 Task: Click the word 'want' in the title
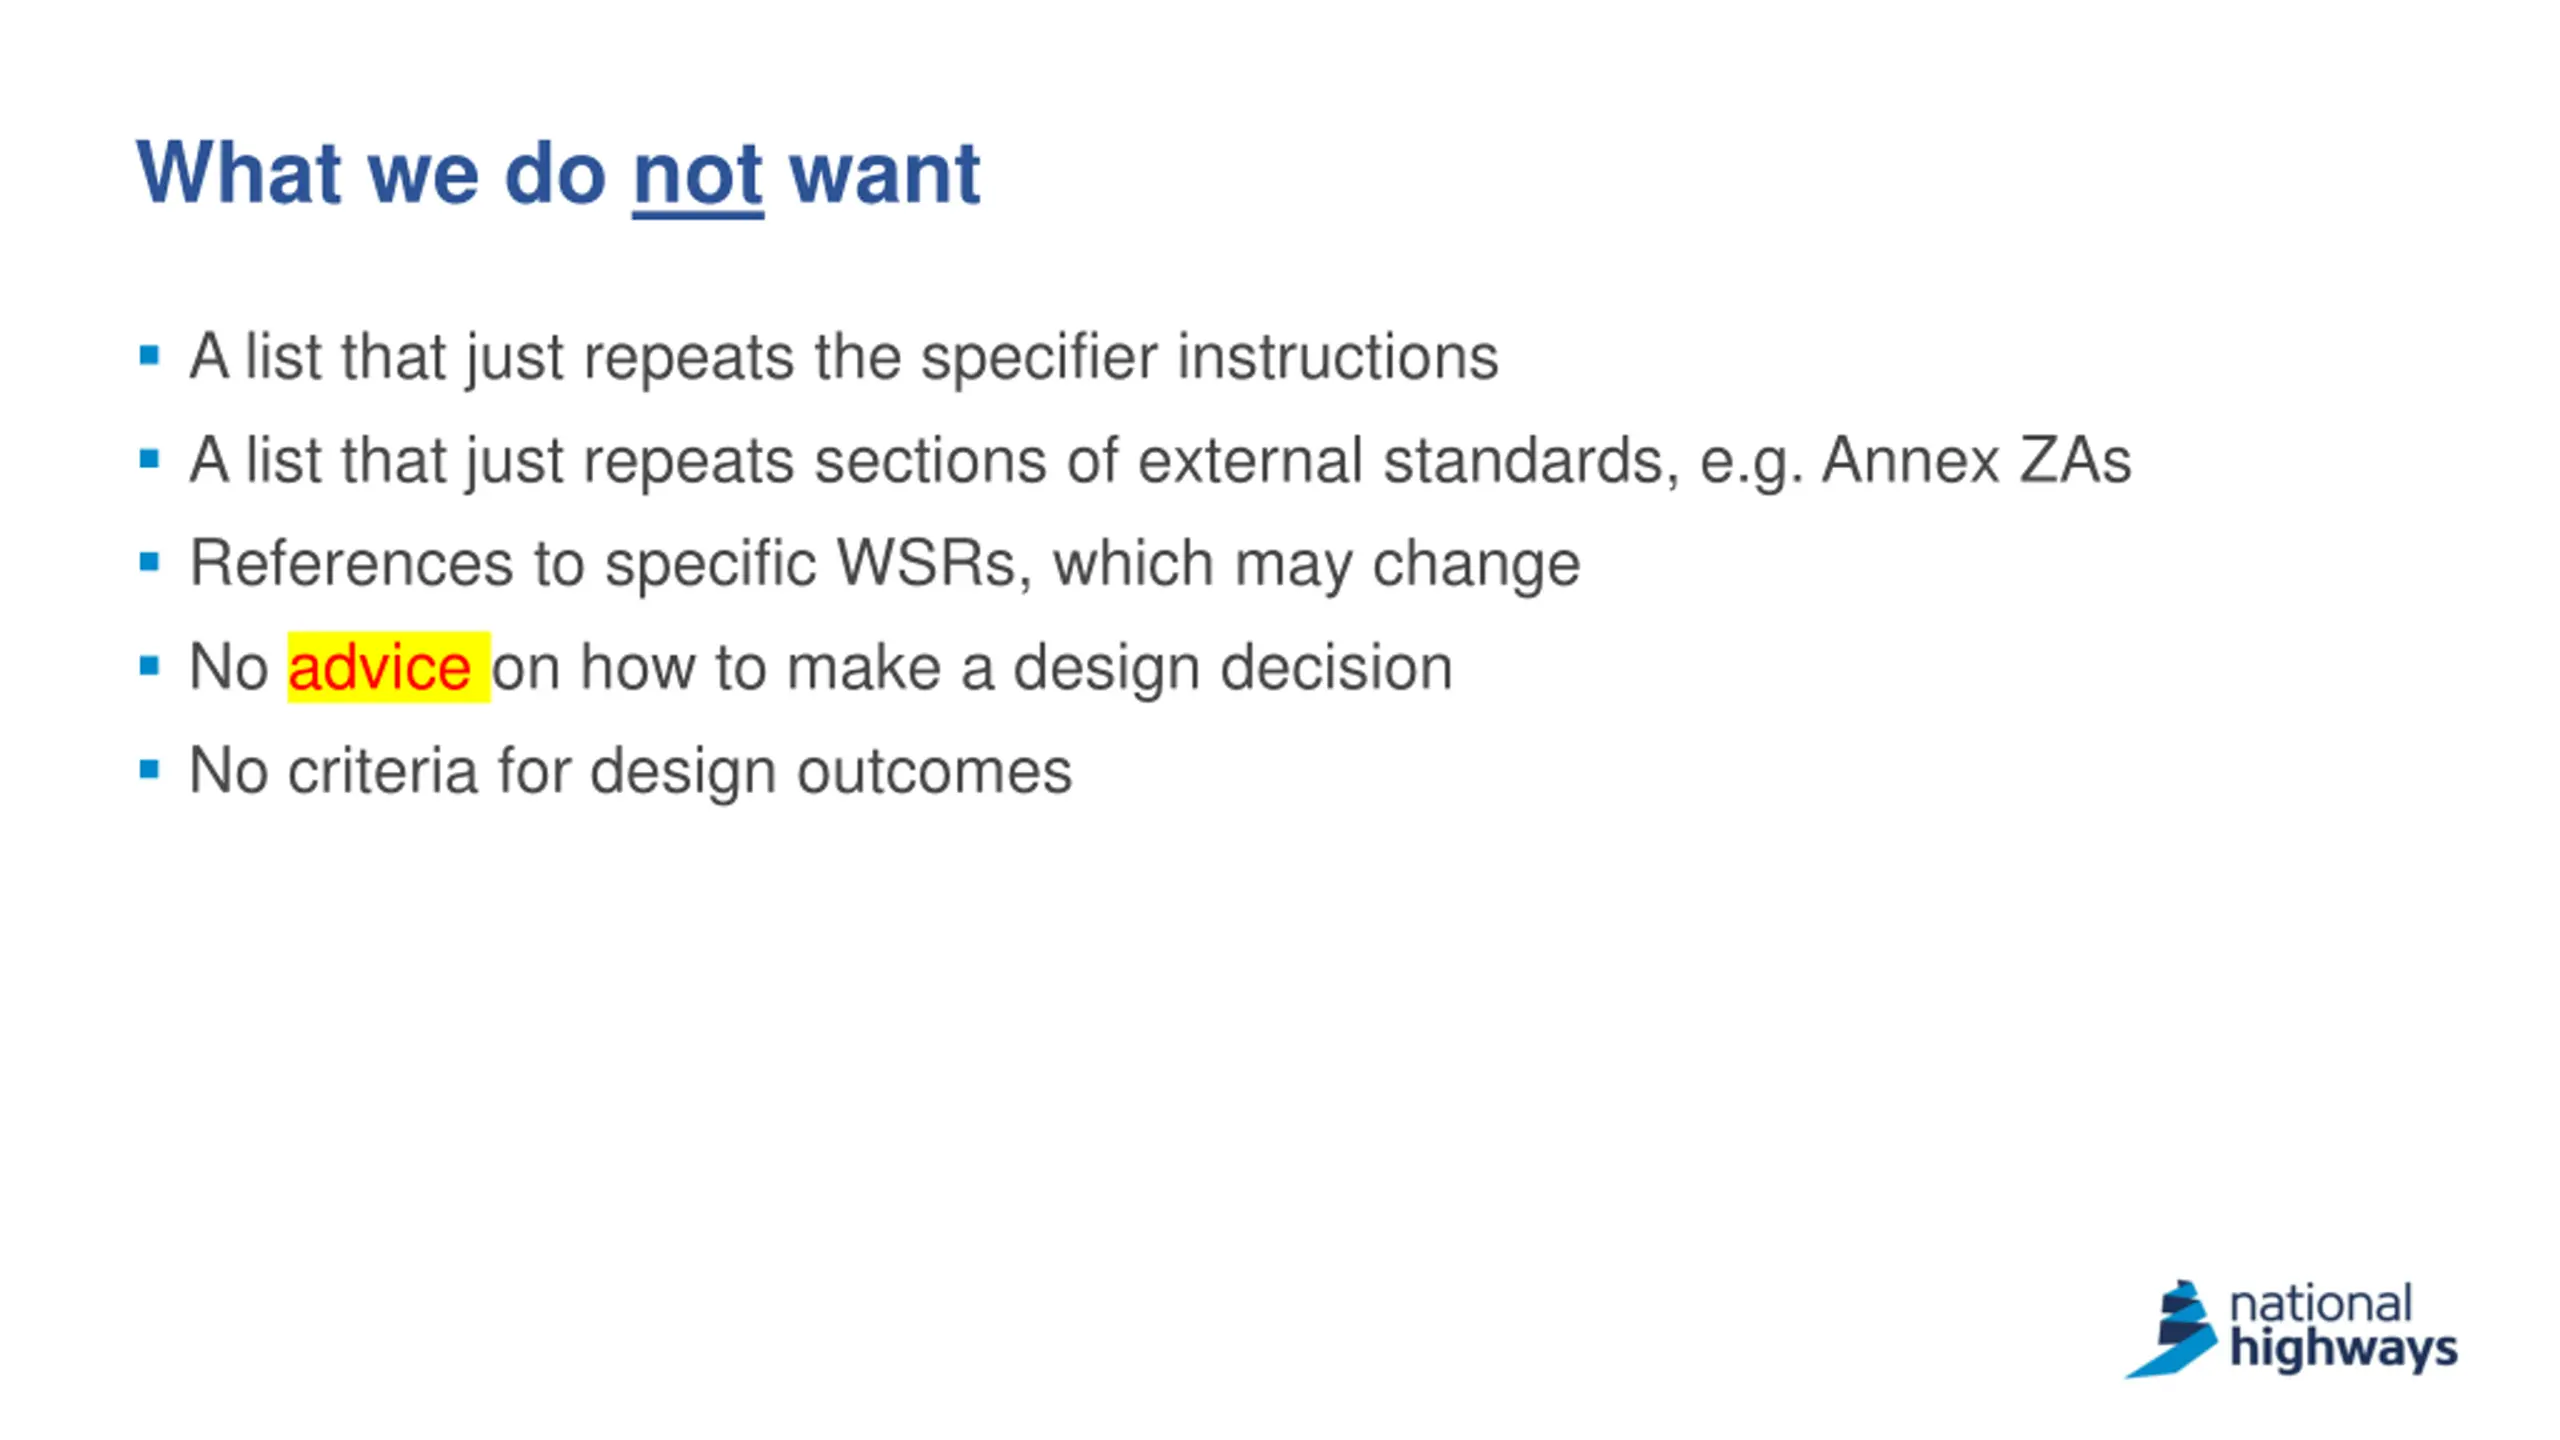point(885,175)
